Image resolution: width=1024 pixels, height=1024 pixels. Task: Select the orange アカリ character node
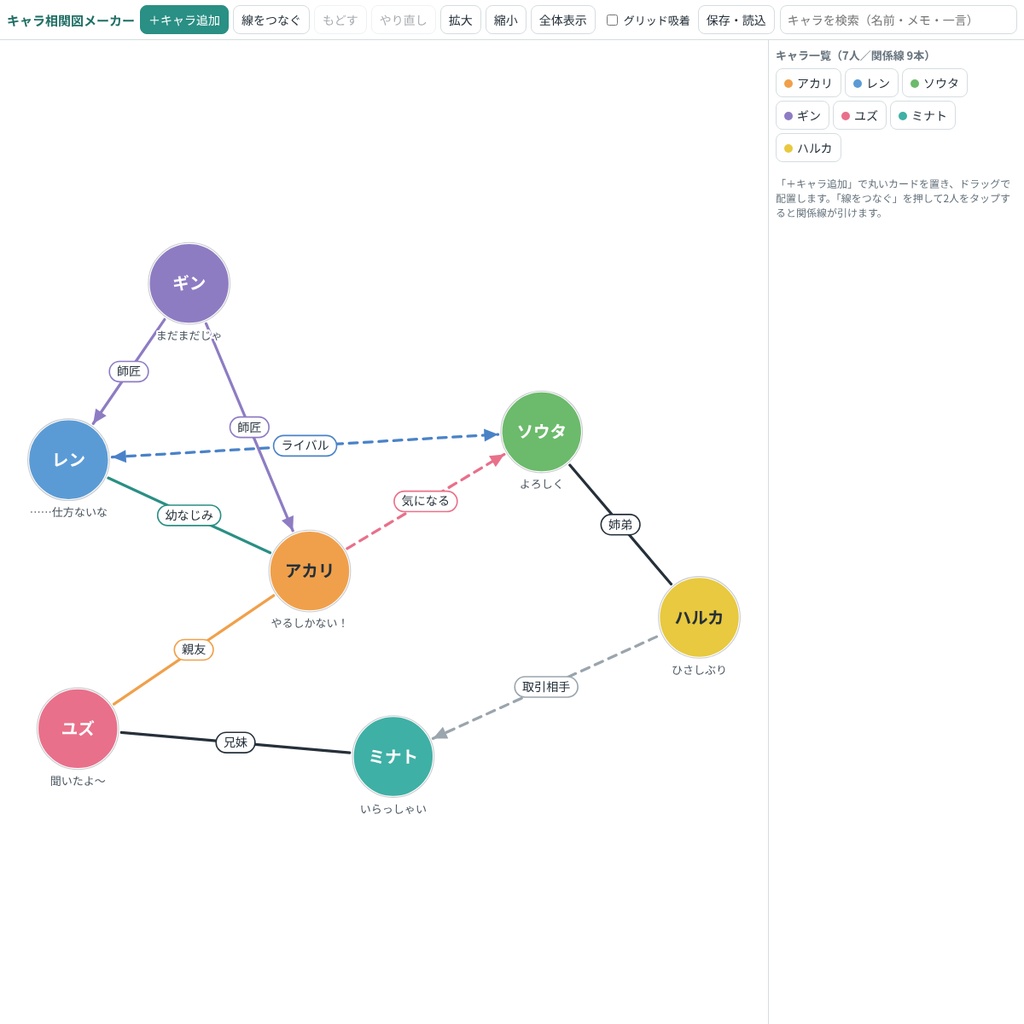(310, 571)
